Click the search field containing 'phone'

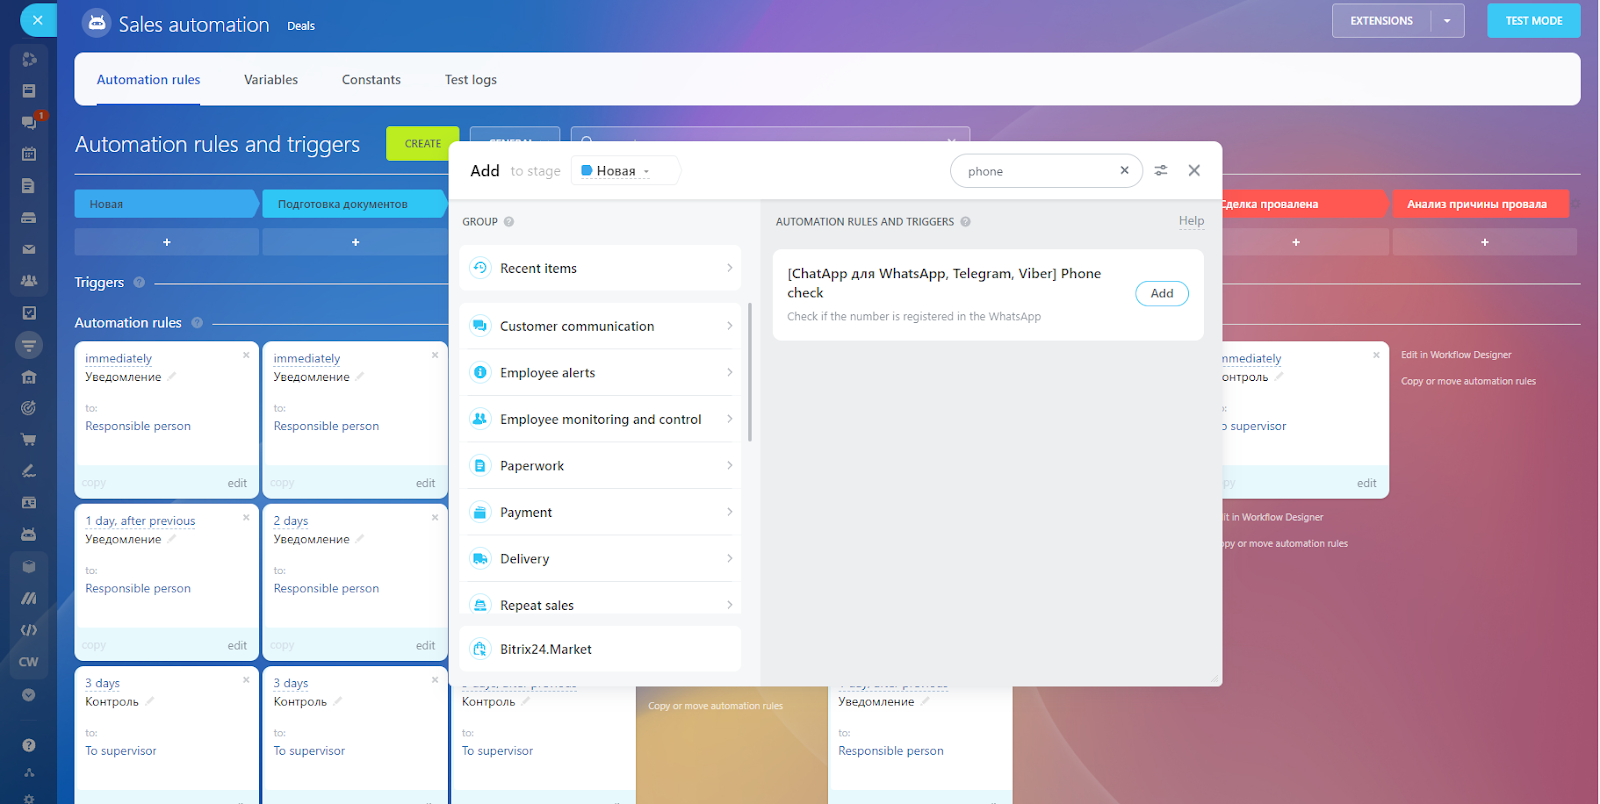tap(1035, 171)
